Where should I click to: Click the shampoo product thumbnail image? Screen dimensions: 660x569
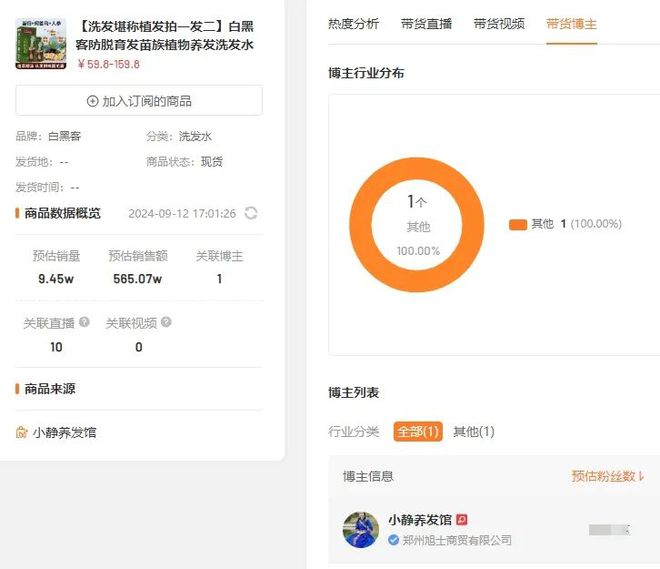(41, 44)
